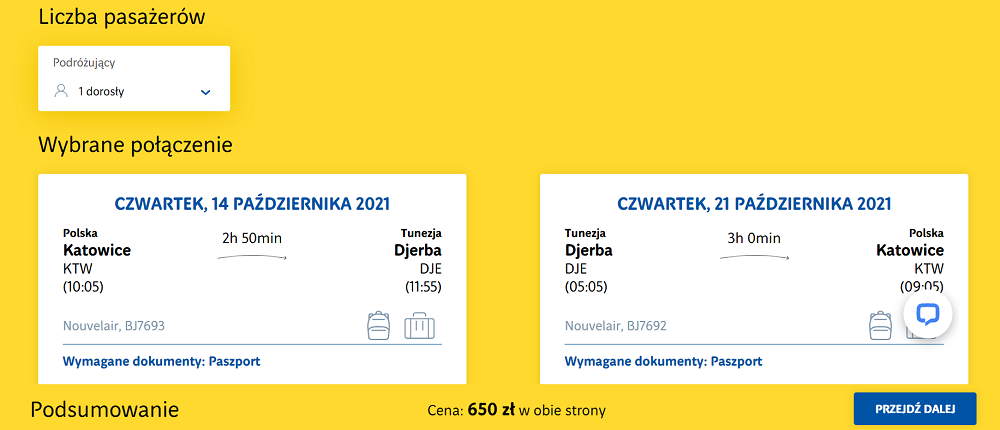Image resolution: width=1000 pixels, height=430 pixels.
Task: Expand the Podróżujący dropdown chevron
Action: [205, 92]
